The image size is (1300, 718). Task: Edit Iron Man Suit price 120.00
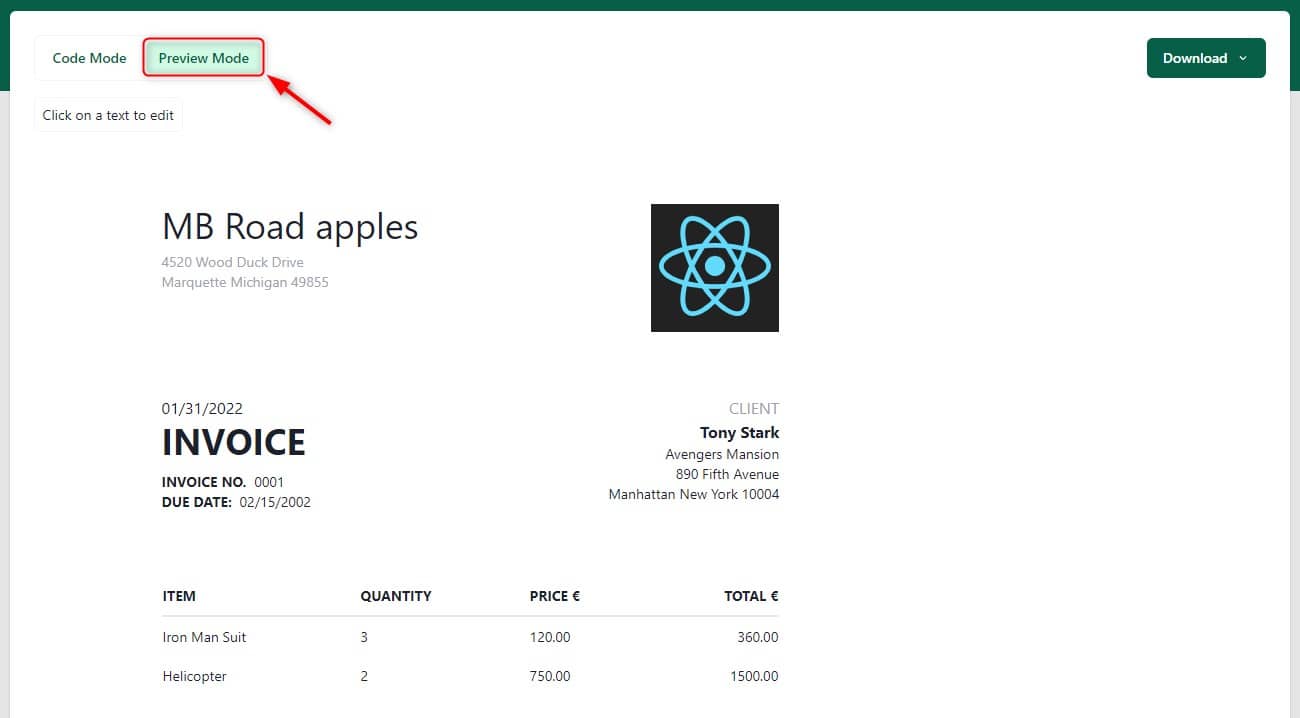[x=550, y=637]
